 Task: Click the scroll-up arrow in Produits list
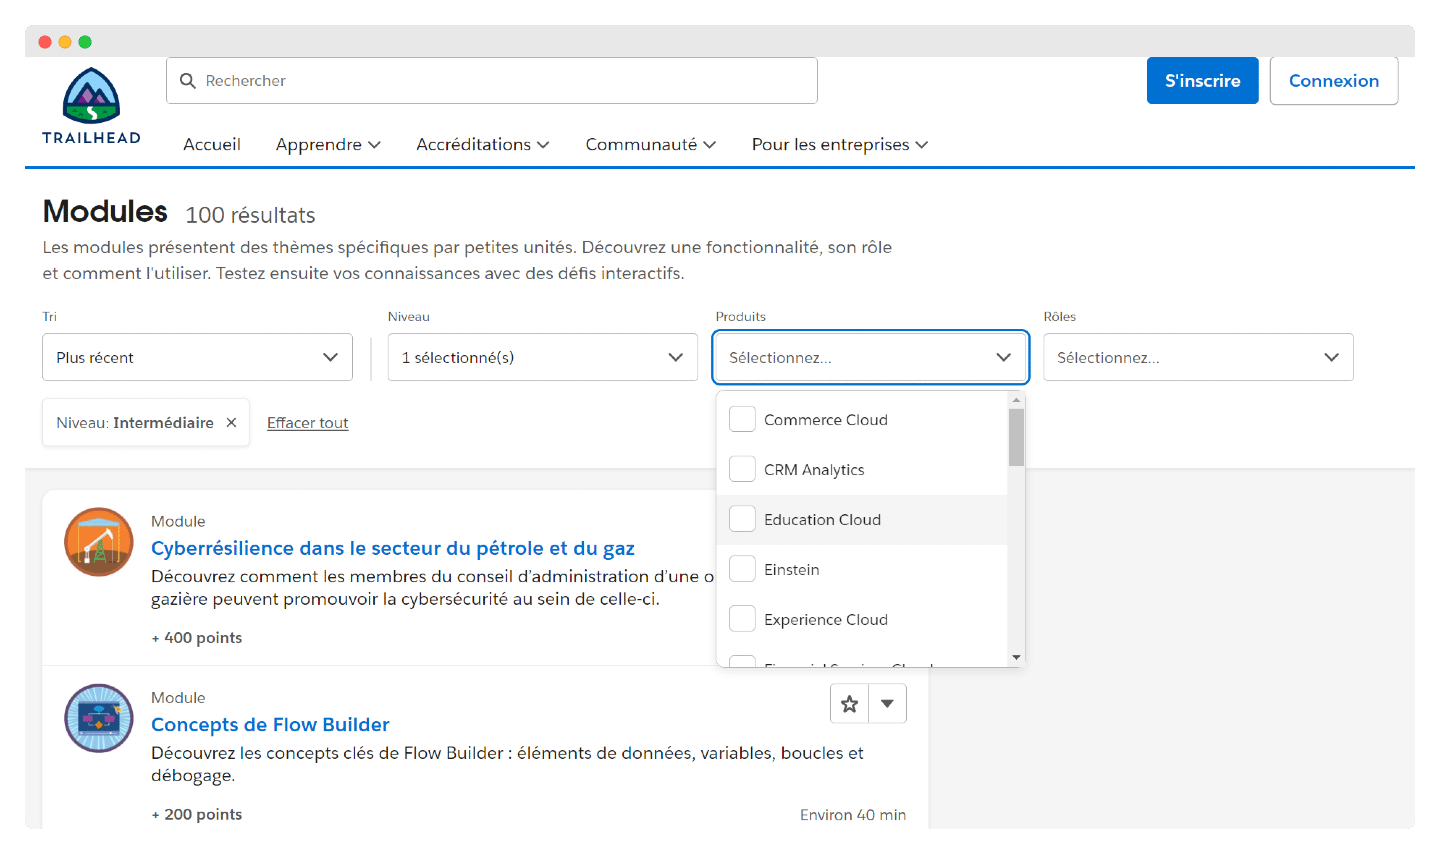click(1016, 400)
